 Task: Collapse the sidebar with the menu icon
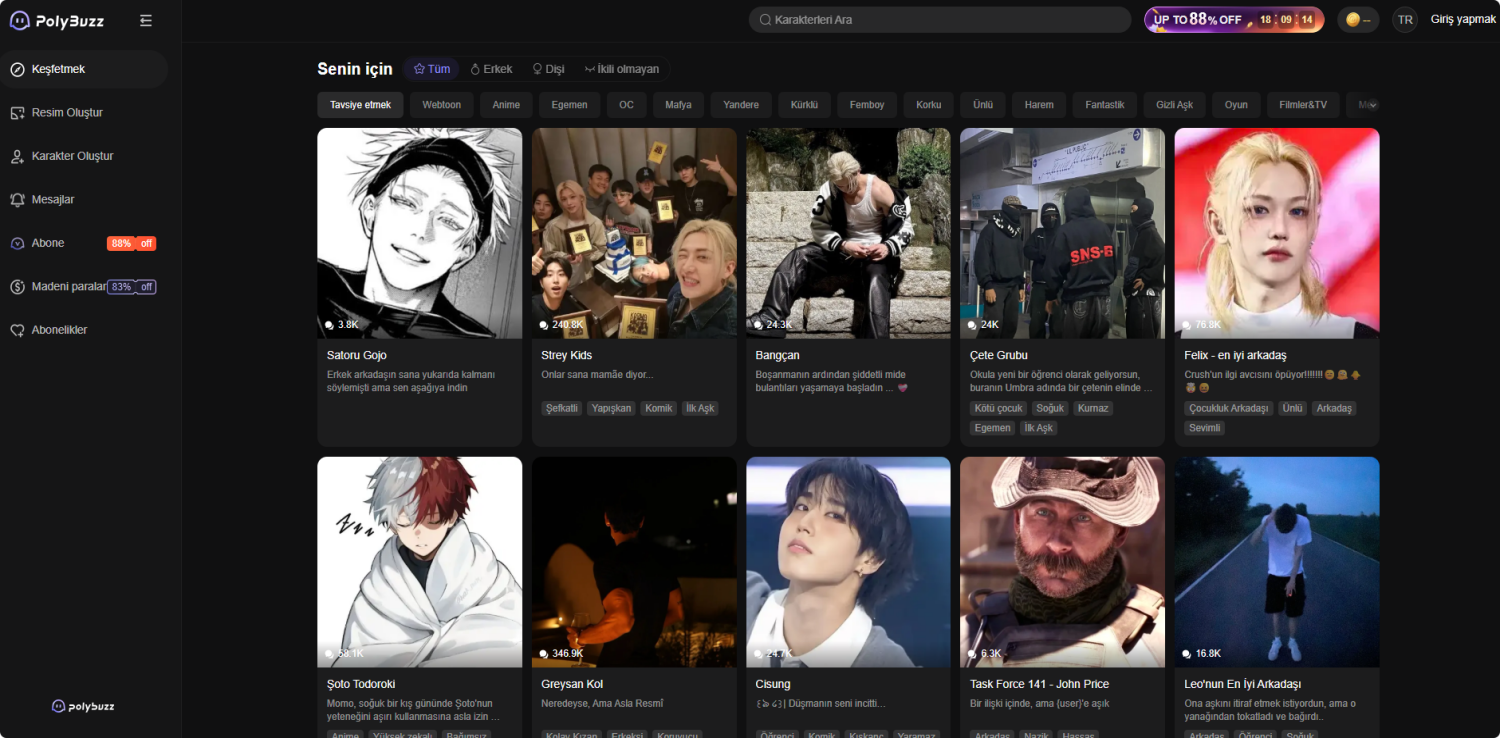click(147, 20)
